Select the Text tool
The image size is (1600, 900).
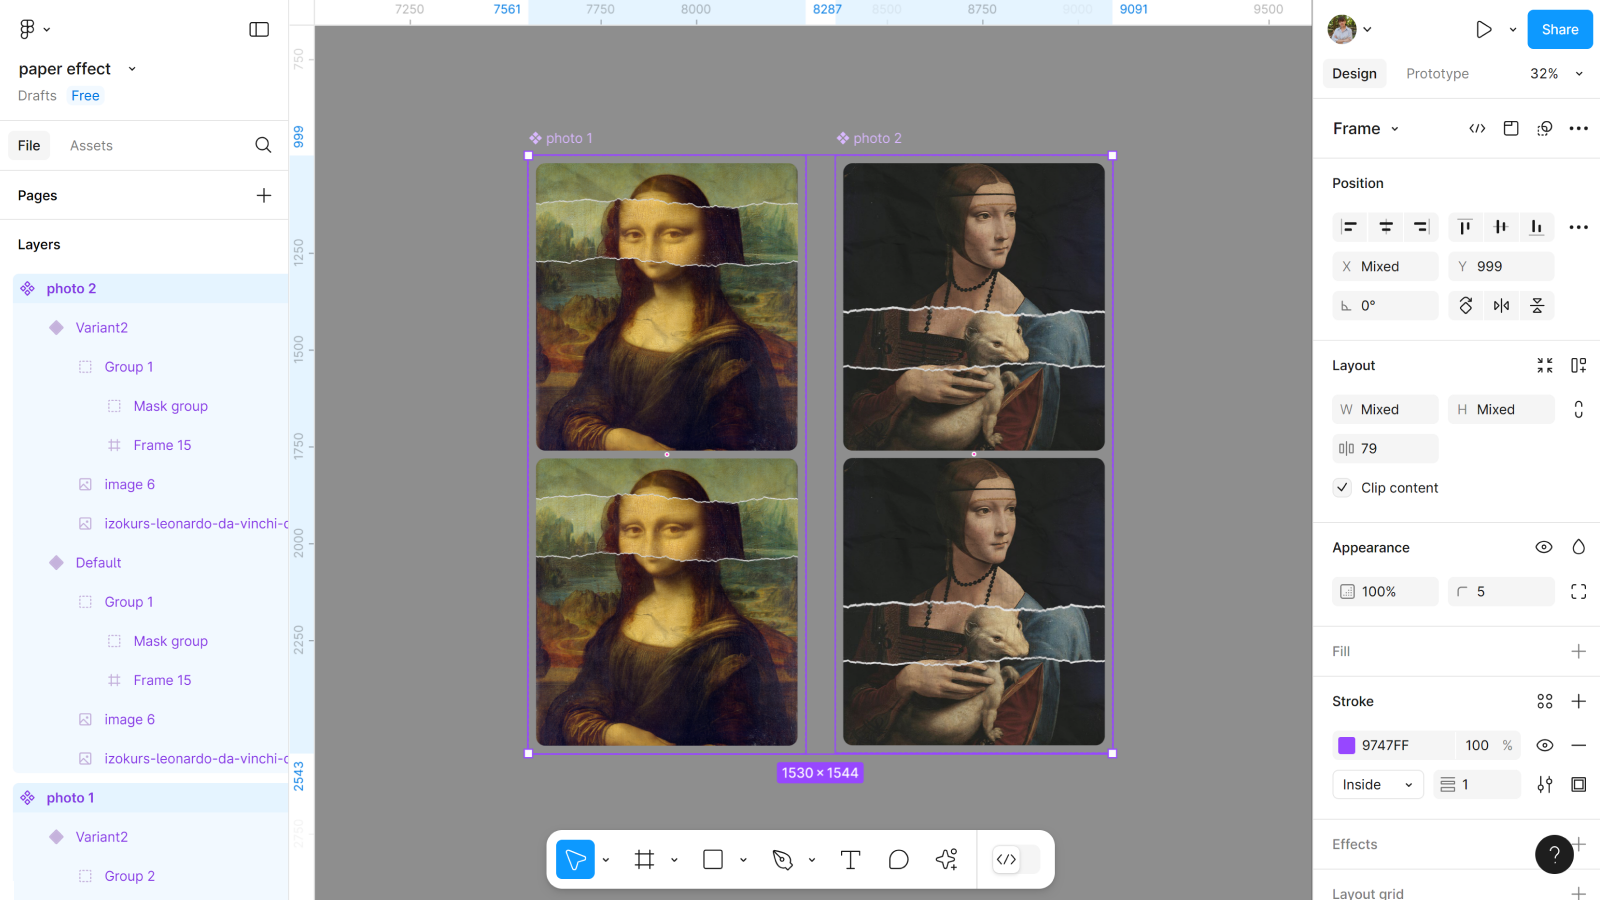pyautogui.click(x=850, y=860)
